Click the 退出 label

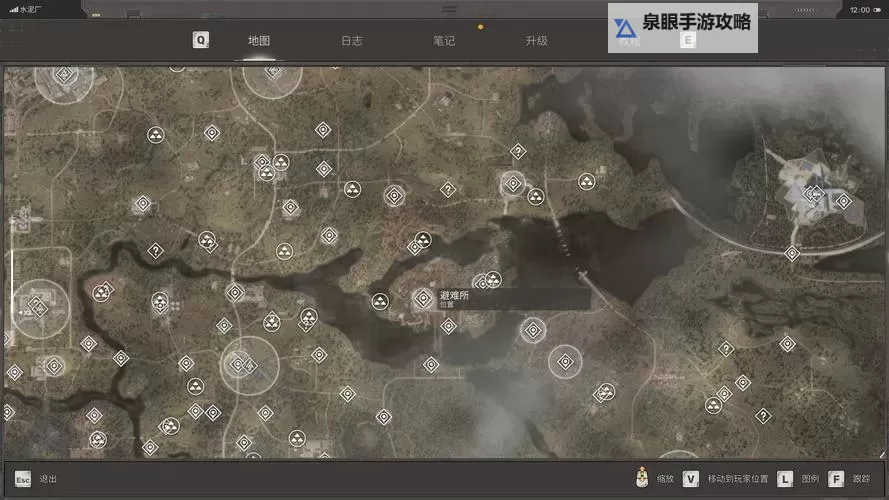pyautogui.click(x=48, y=479)
